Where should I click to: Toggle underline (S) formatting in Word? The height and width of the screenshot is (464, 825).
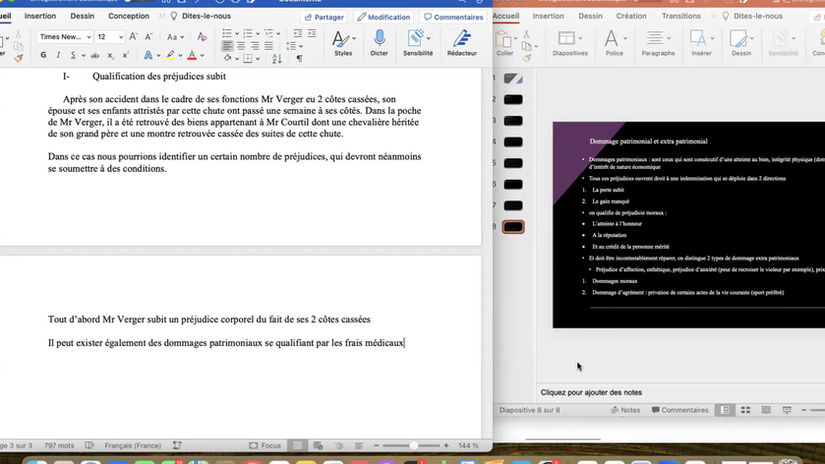coord(73,55)
